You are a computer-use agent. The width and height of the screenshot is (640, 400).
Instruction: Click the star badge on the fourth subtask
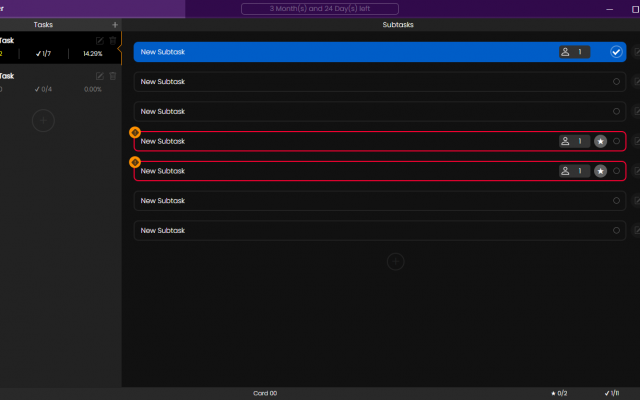click(x=600, y=142)
